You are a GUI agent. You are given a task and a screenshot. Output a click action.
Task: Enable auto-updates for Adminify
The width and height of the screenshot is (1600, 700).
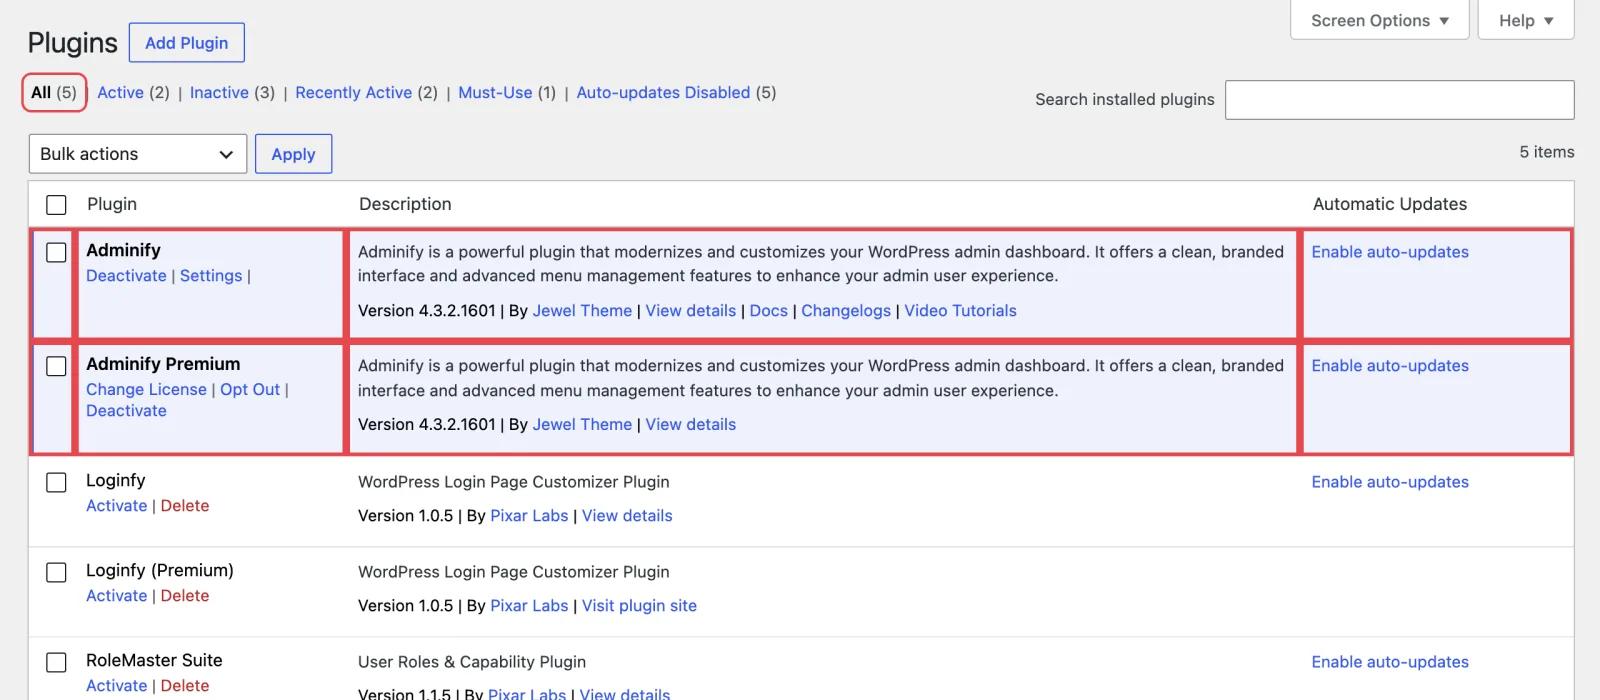pos(1390,252)
